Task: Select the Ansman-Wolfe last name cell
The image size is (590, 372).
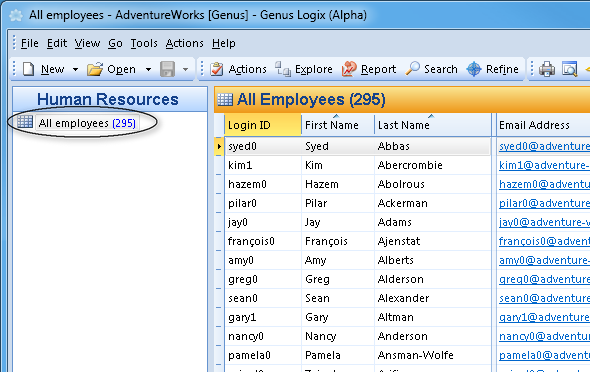Action: click(x=433, y=355)
